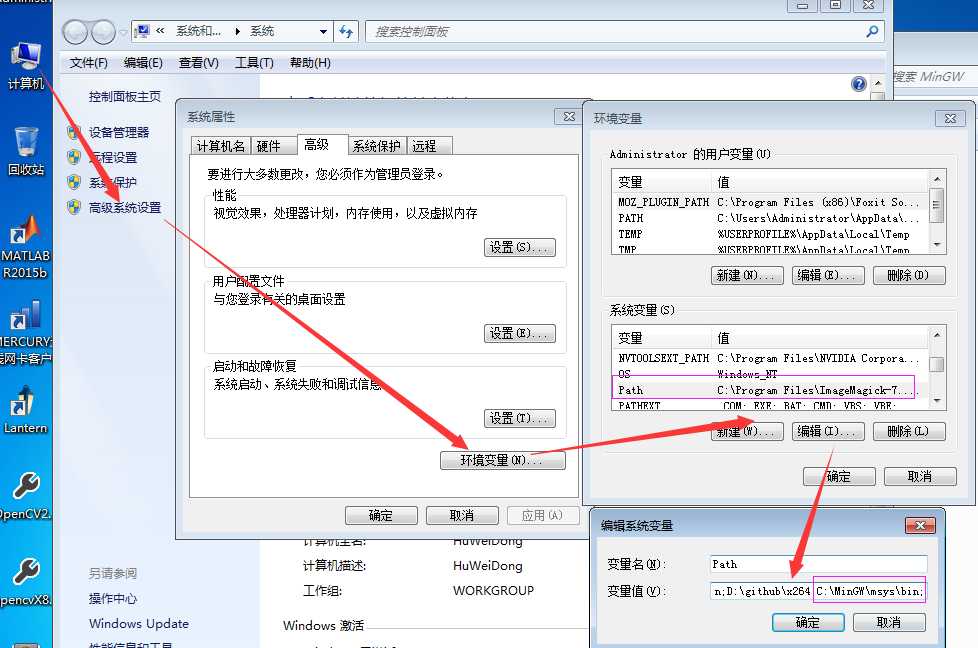
Task: Click 删除(D) for user variables
Action: (909, 275)
